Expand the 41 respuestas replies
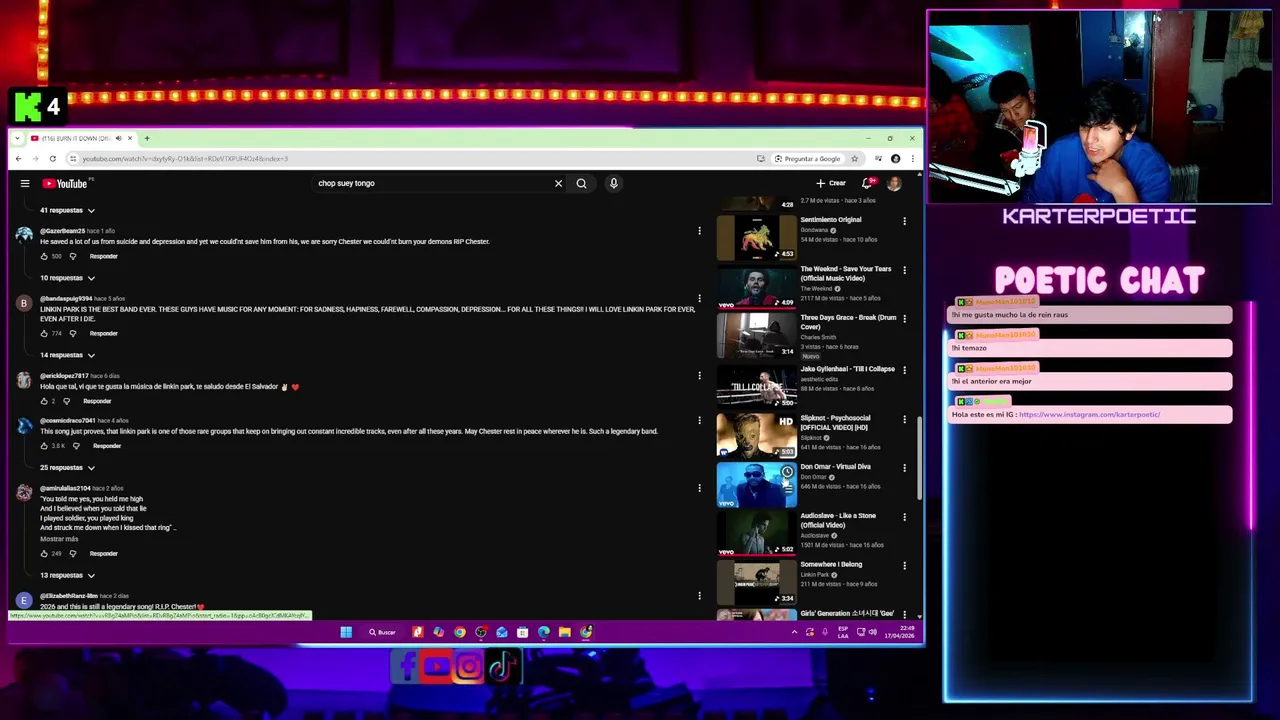The width and height of the screenshot is (1280, 720). (x=67, y=211)
